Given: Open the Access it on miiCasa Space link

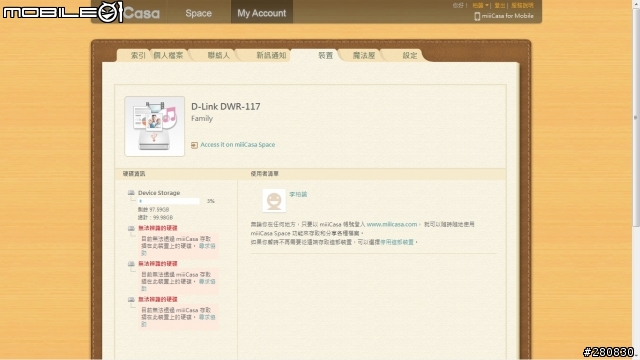Looking at the screenshot, I should tap(238, 144).
